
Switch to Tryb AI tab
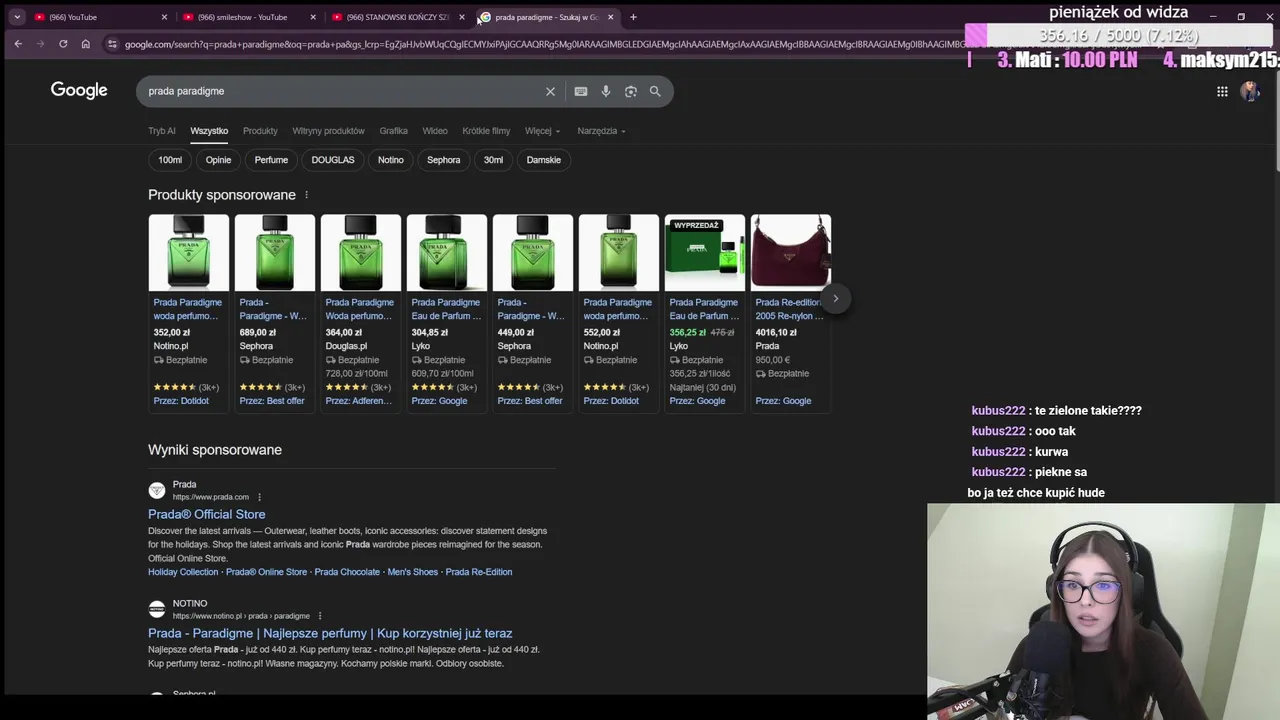(x=162, y=131)
